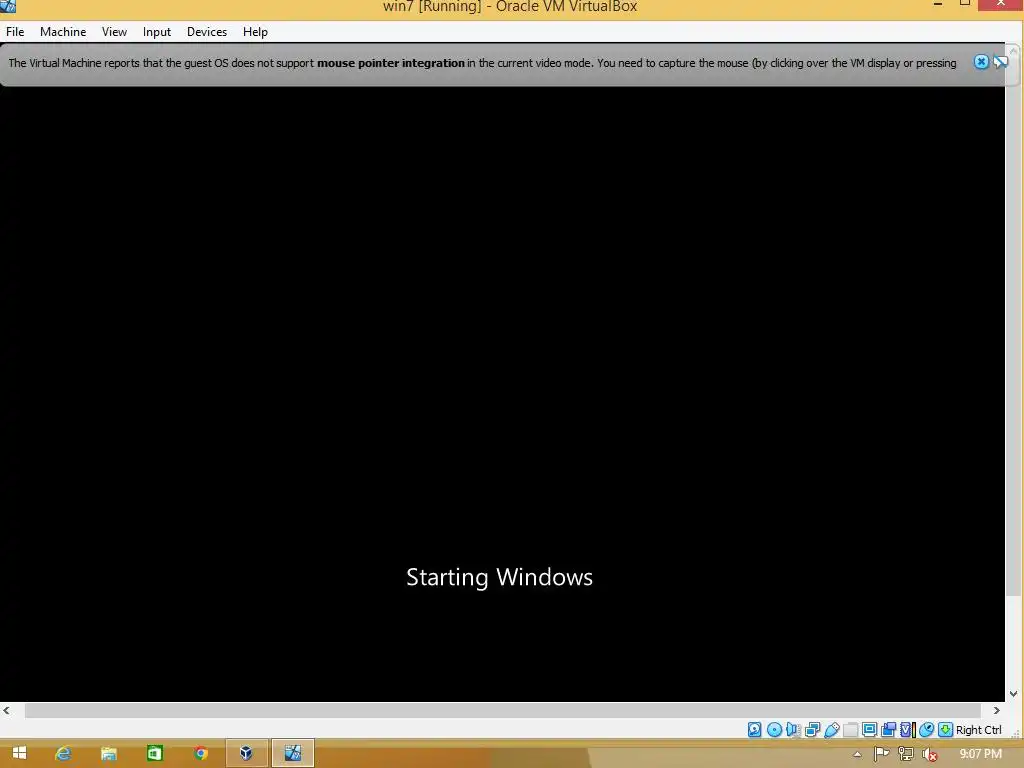Open File Explorer from the taskbar
1024x768 pixels.
(x=108, y=753)
